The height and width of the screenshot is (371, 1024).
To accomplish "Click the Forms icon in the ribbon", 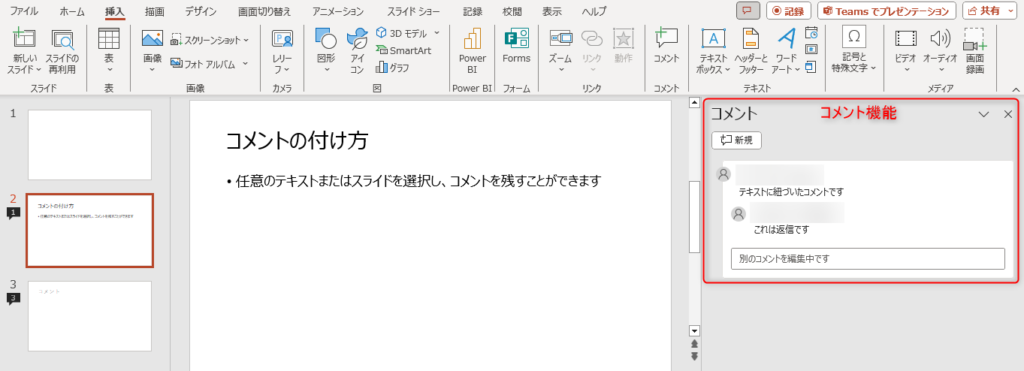I will coord(517,39).
